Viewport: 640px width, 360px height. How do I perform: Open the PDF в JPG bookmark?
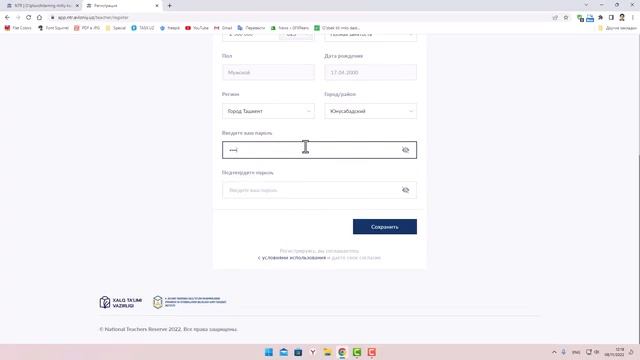pos(87,28)
